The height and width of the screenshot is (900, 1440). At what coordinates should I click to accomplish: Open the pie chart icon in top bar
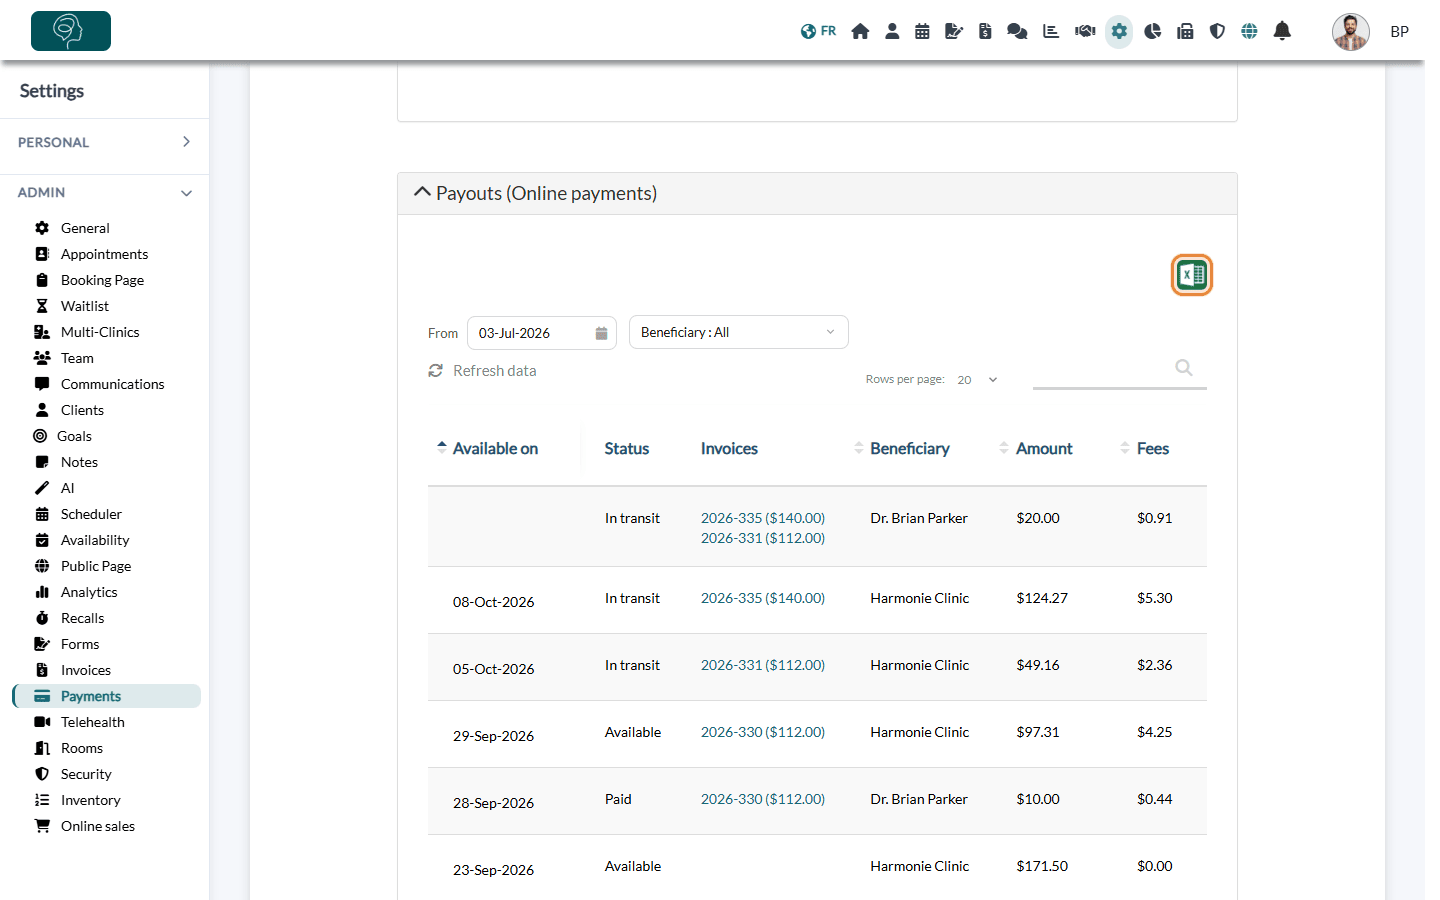1152,31
